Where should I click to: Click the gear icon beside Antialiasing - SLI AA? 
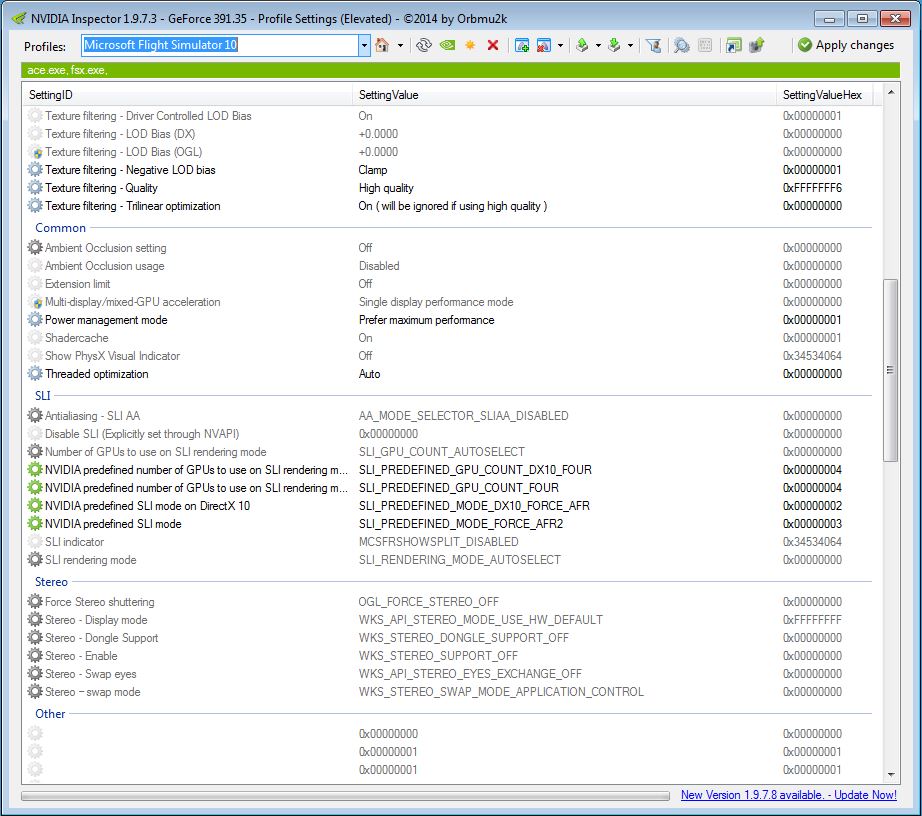35,415
